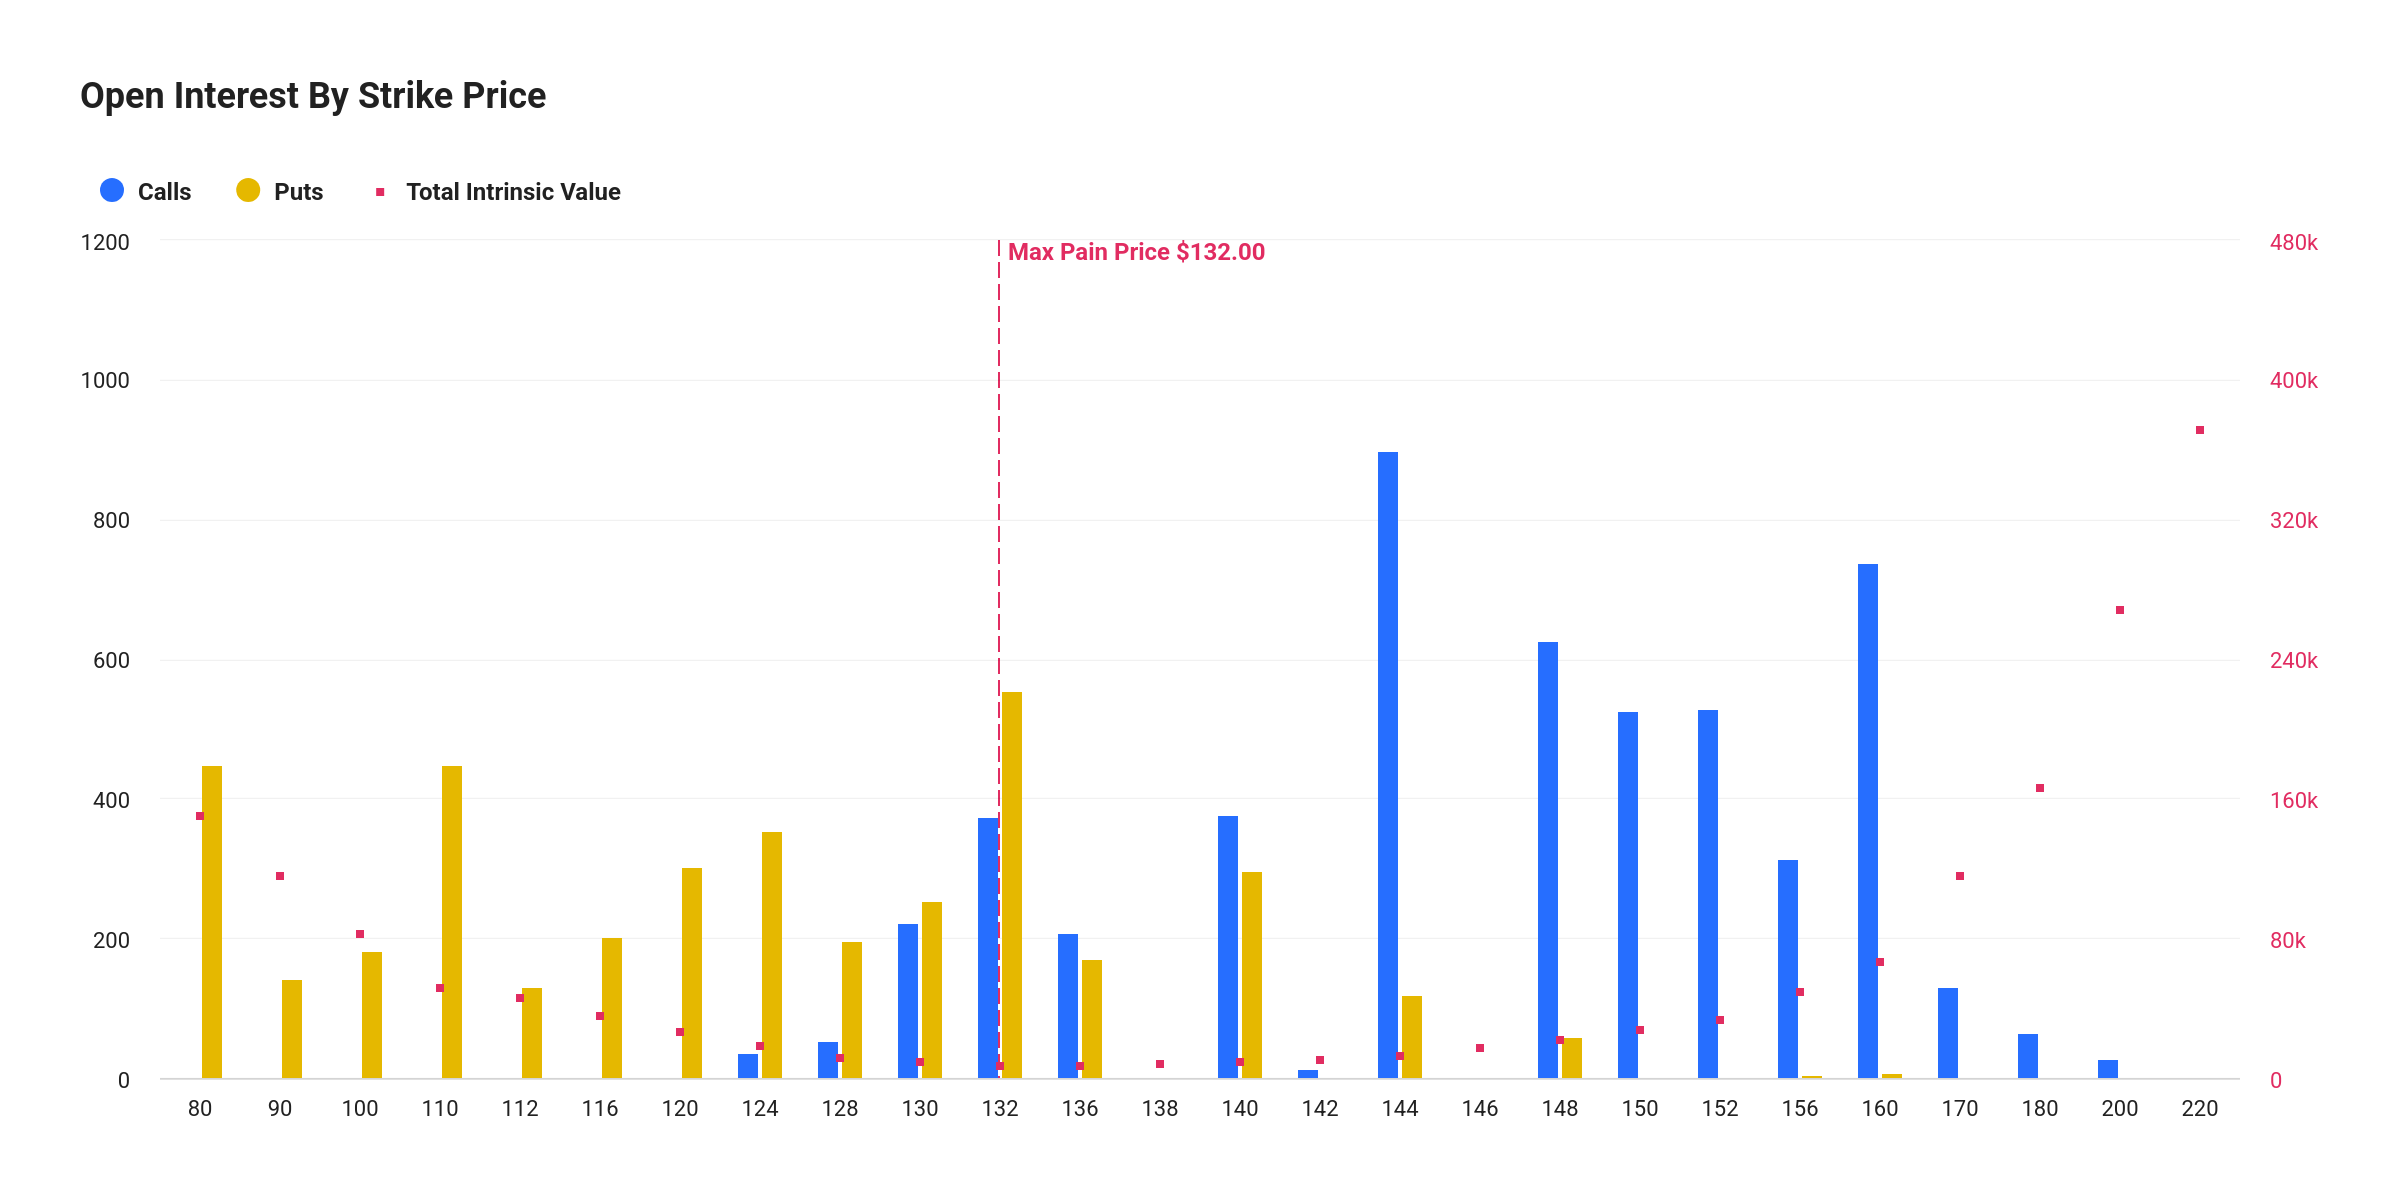Click the Max Pain Price $132.00 label
This screenshot has height=1200, width=2400.
click(1138, 252)
